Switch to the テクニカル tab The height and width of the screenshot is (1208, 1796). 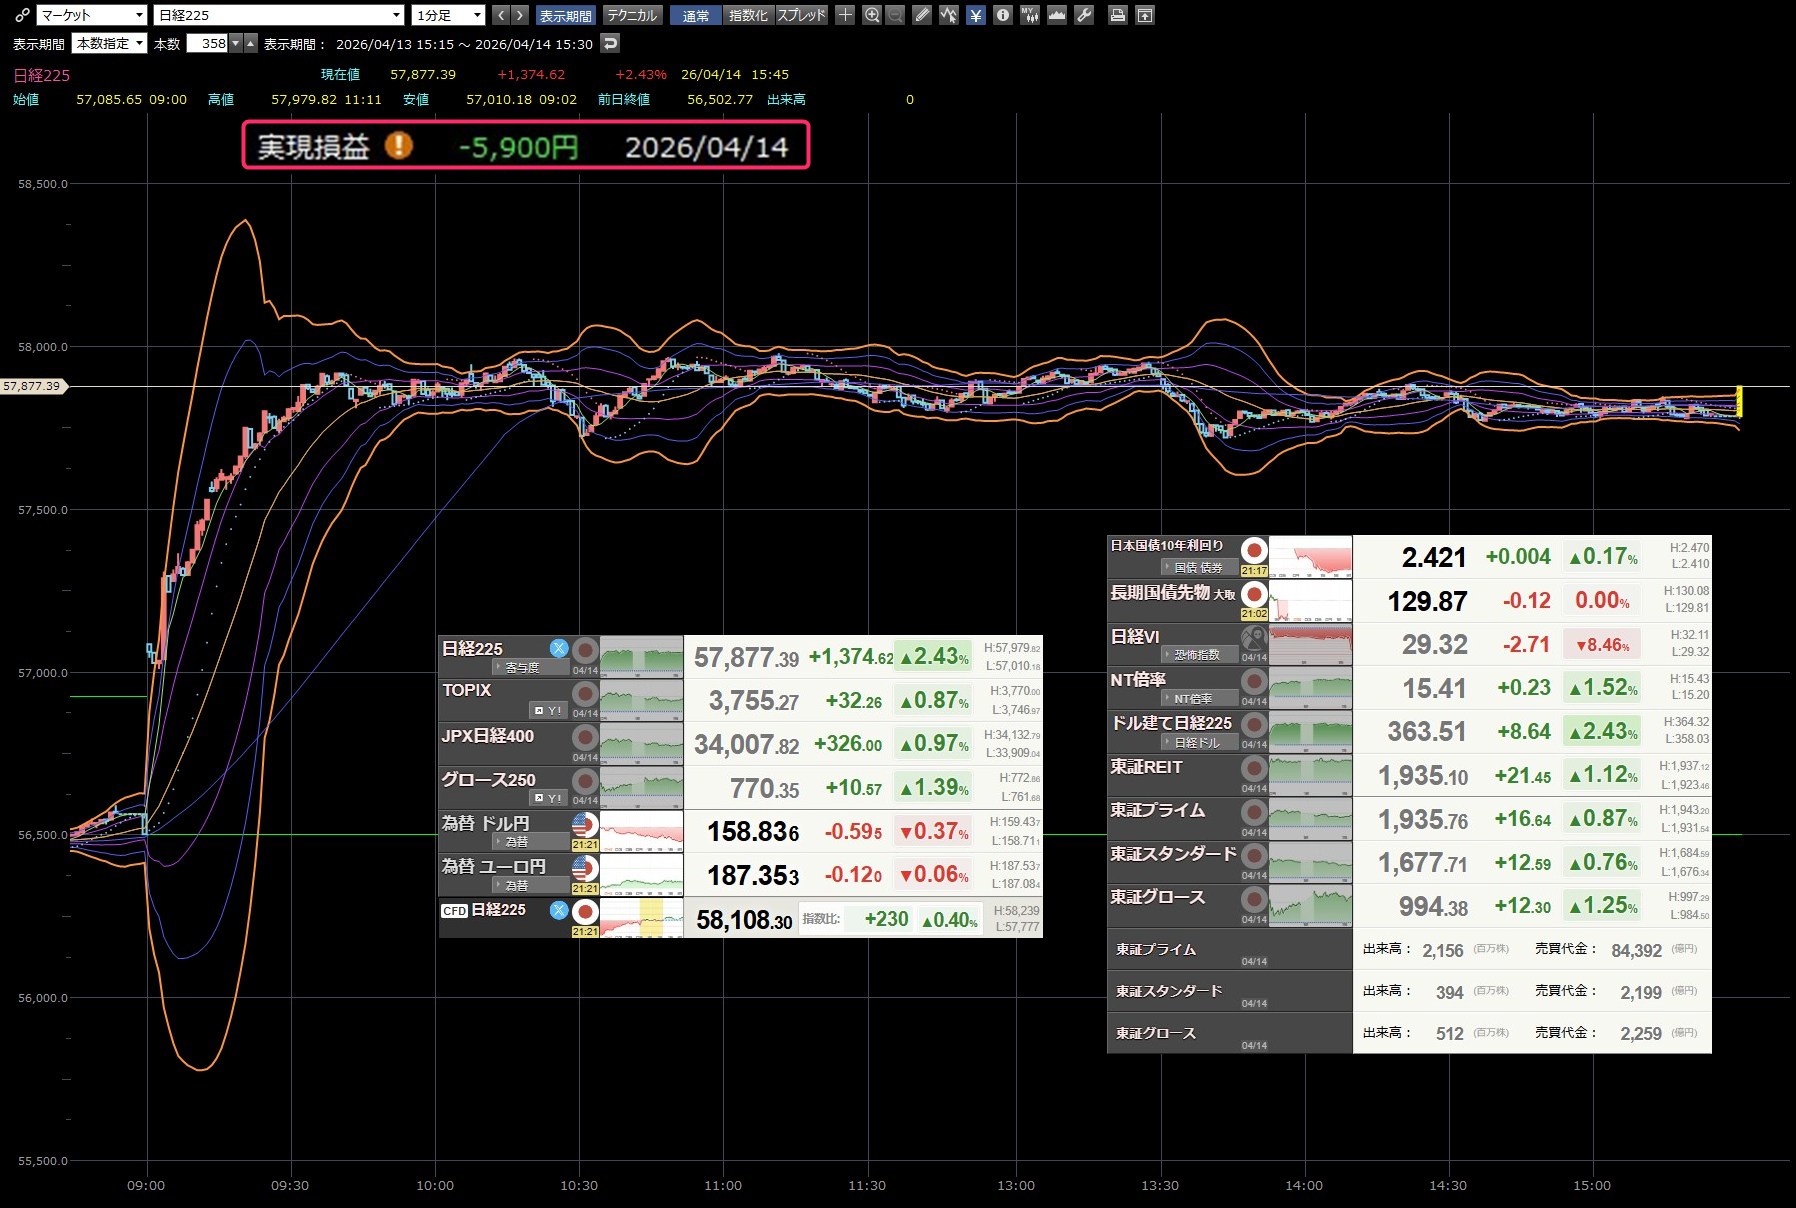[x=632, y=15]
